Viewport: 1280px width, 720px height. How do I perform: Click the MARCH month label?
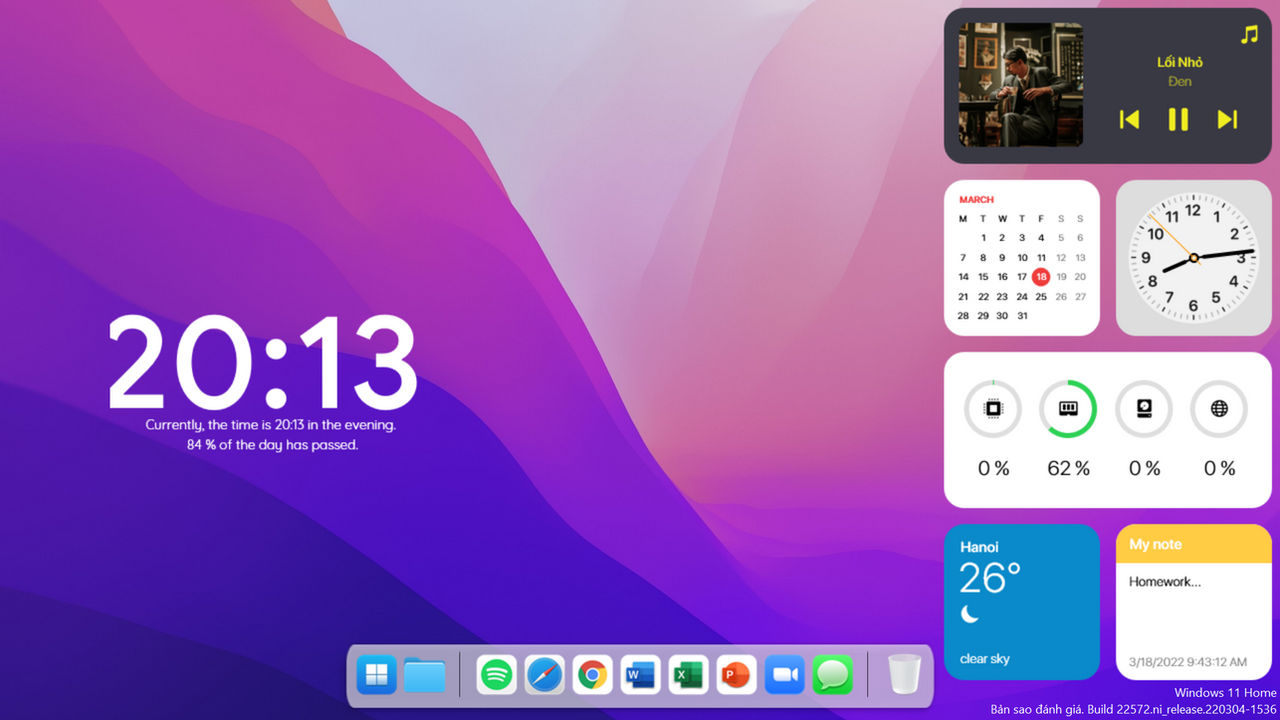(976, 200)
